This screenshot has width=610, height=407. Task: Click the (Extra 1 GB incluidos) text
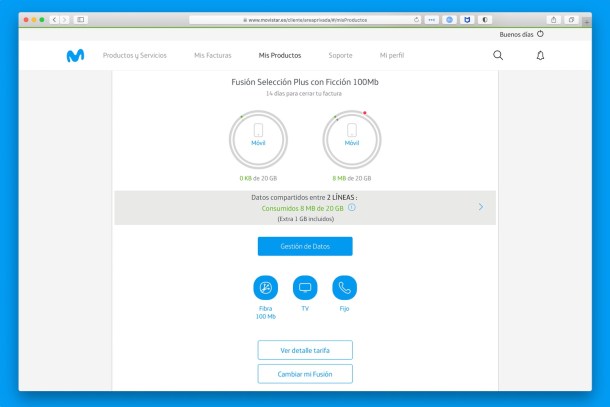coord(305,219)
